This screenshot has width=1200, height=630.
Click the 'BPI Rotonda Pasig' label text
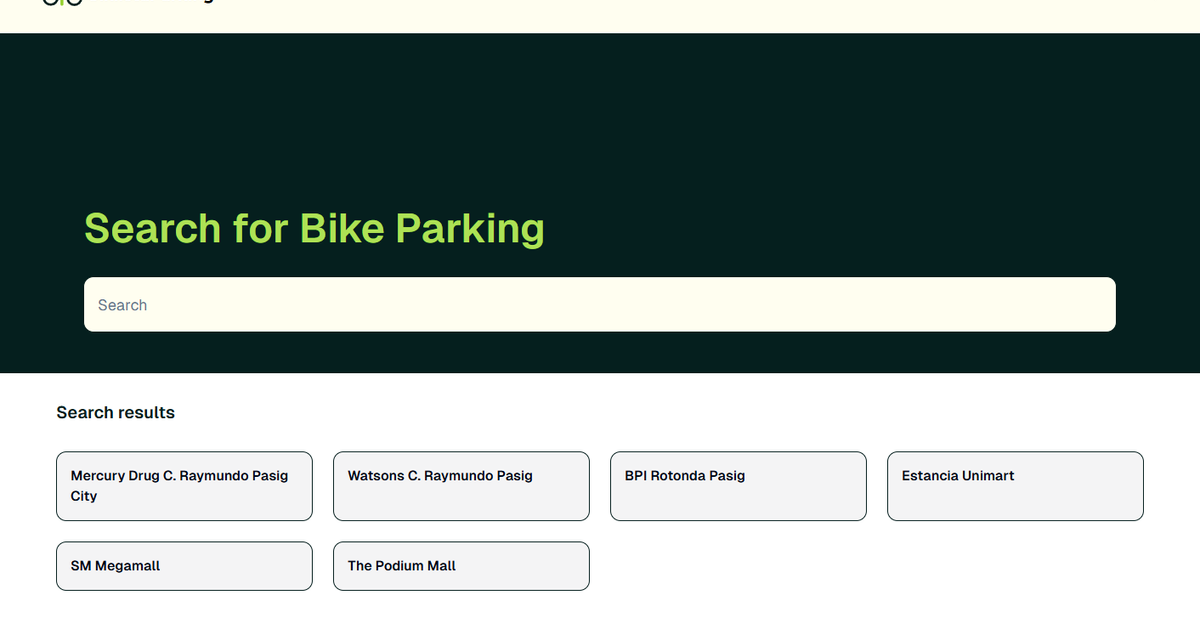pos(685,476)
